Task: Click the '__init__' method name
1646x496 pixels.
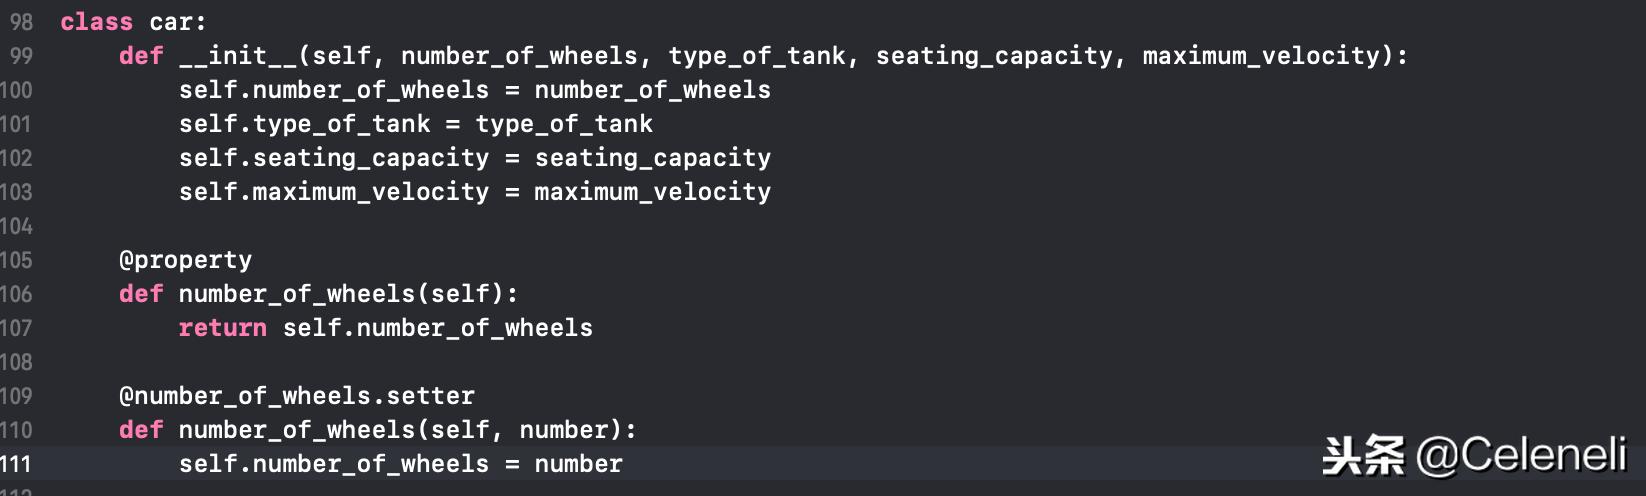Action: tap(238, 56)
